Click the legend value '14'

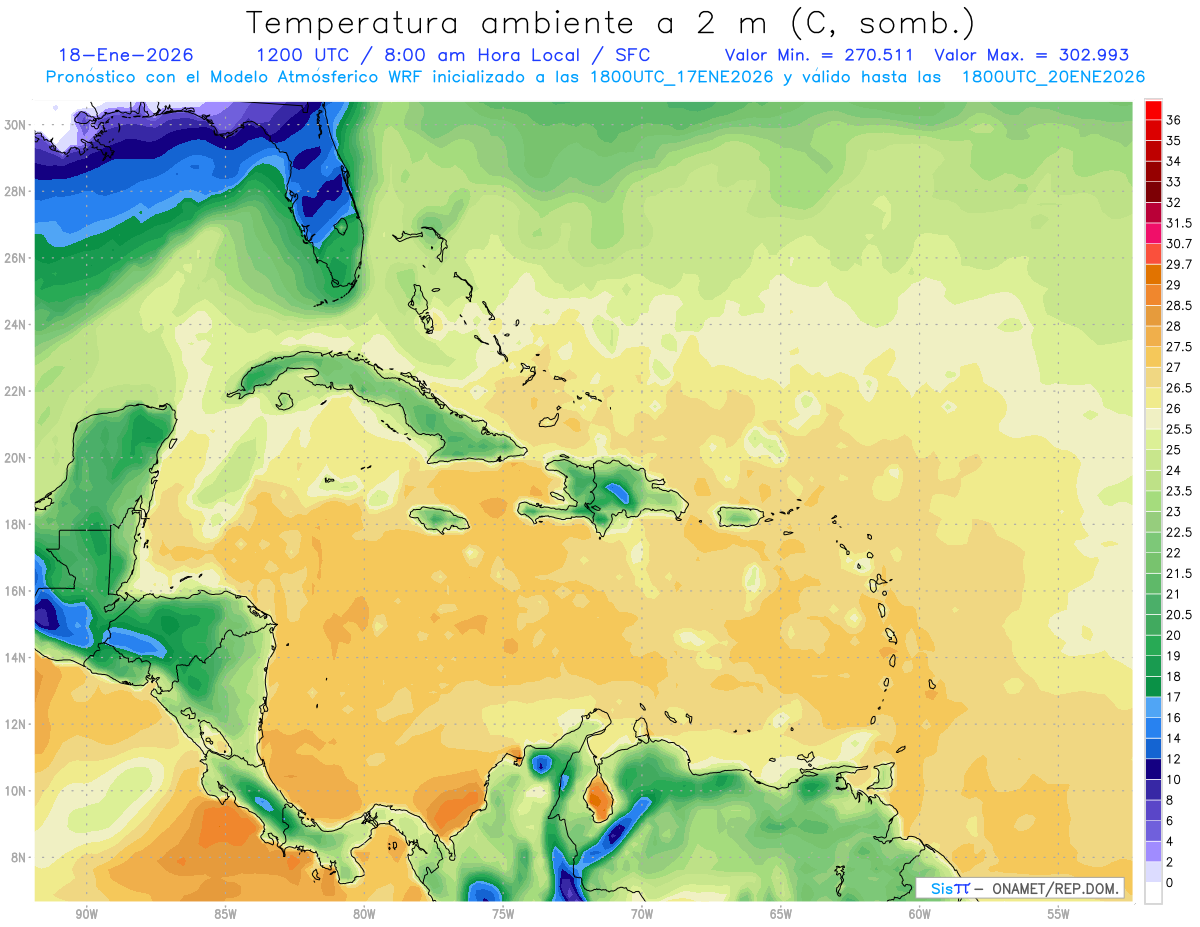point(1174,738)
